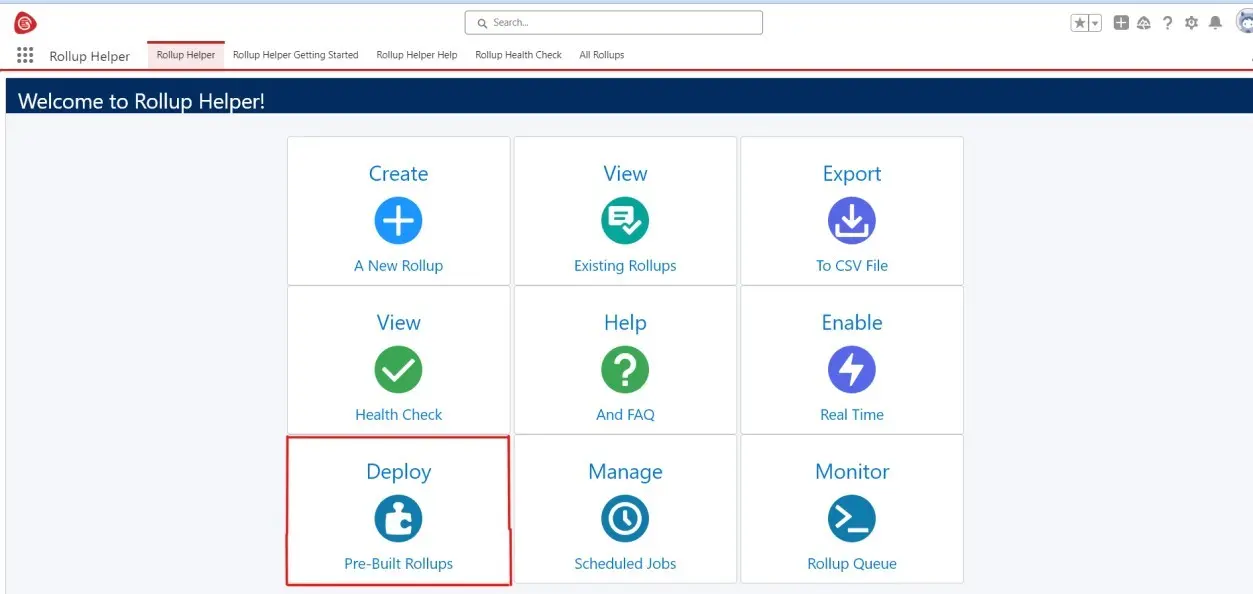Screen dimensions: 1253x594
Task: Open the Rollup Health Check tab
Action: click(518, 55)
